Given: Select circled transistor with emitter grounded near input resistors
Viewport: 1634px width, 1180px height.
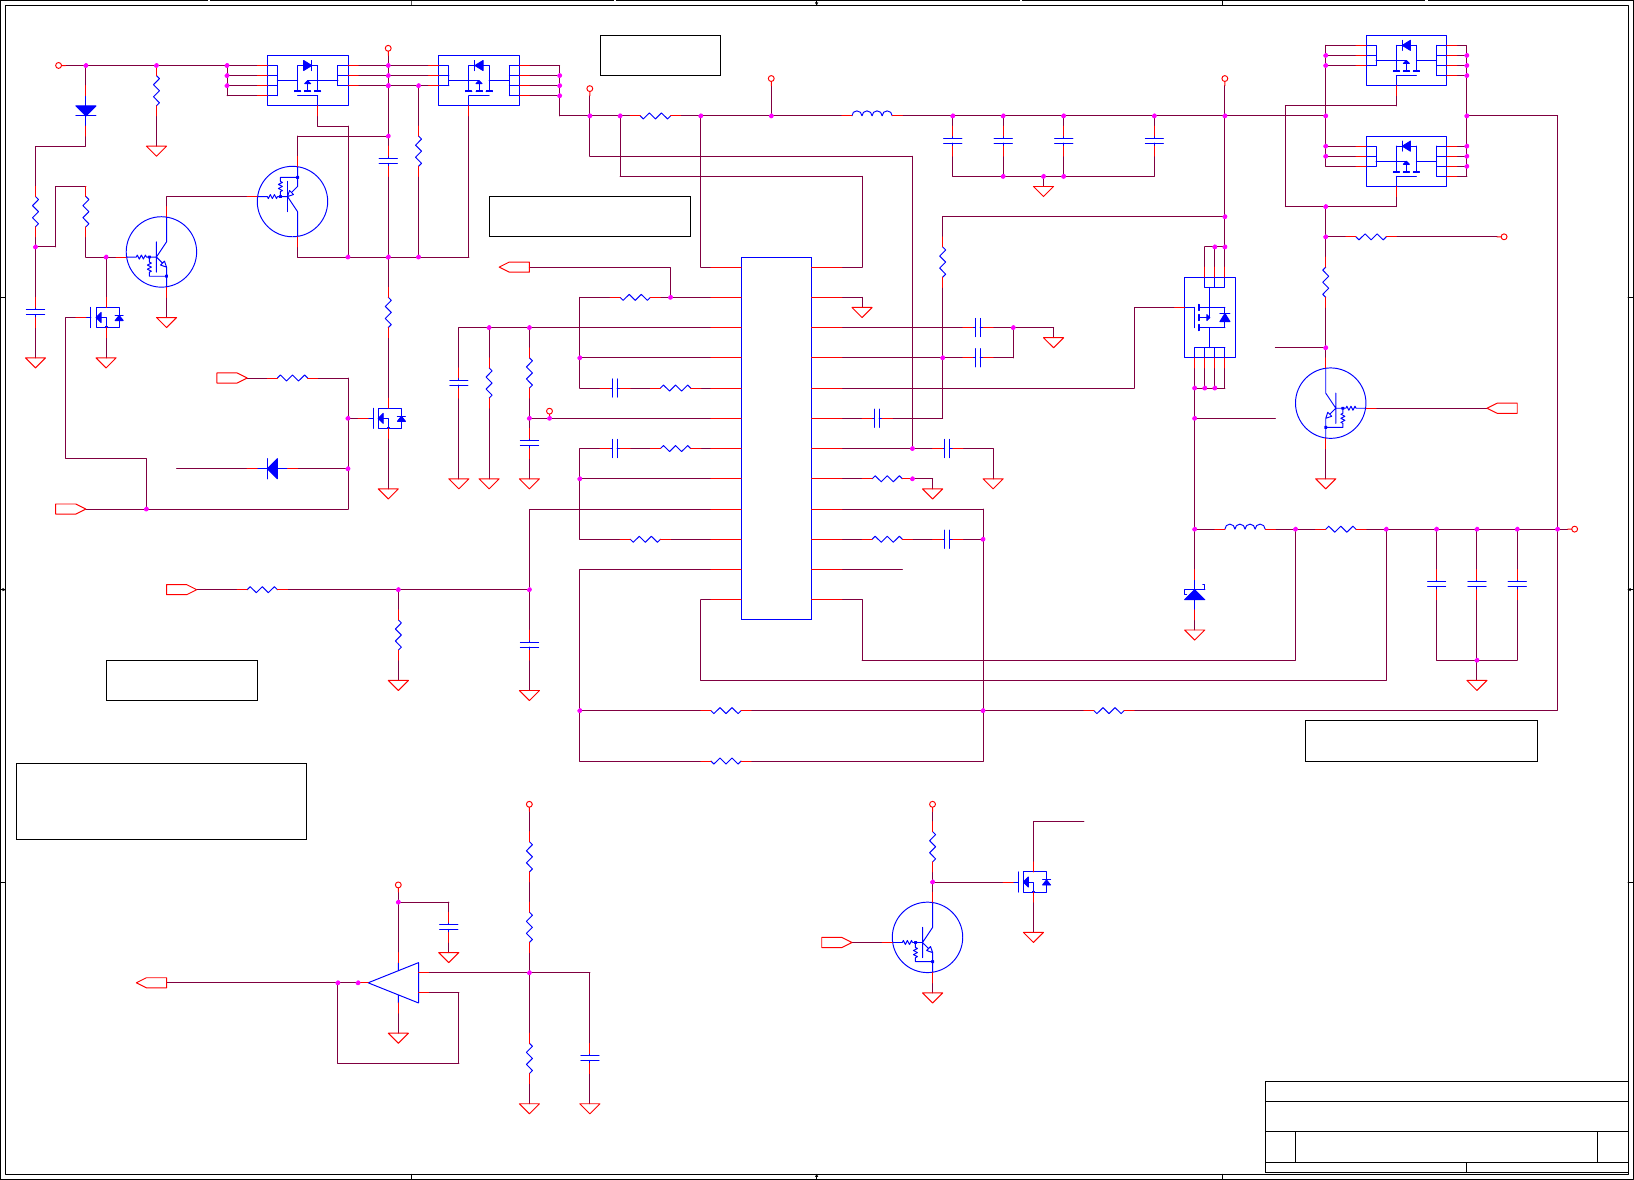Looking at the screenshot, I should point(161,252).
